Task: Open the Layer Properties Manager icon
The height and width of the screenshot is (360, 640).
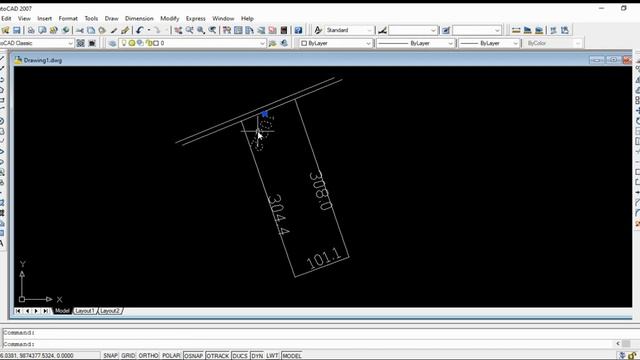Action: click(x=112, y=43)
